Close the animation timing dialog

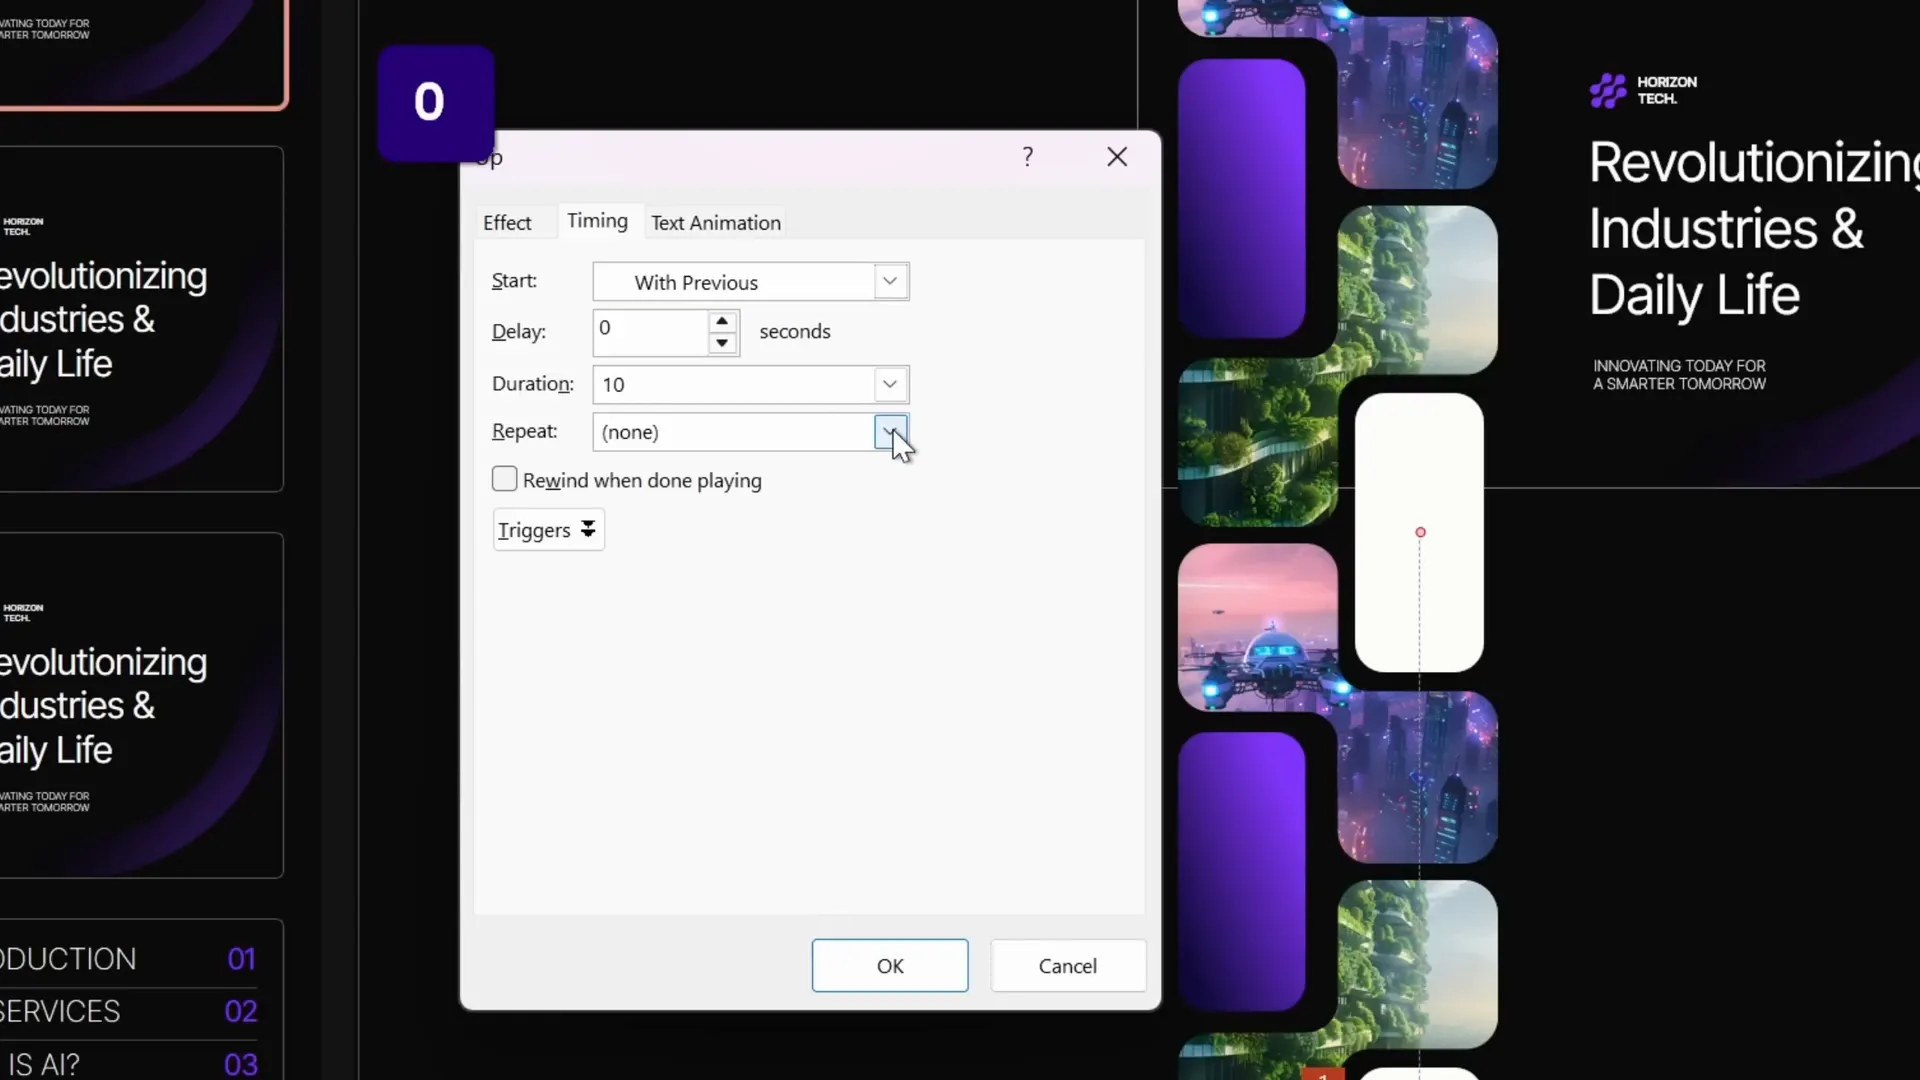click(x=1117, y=156)
